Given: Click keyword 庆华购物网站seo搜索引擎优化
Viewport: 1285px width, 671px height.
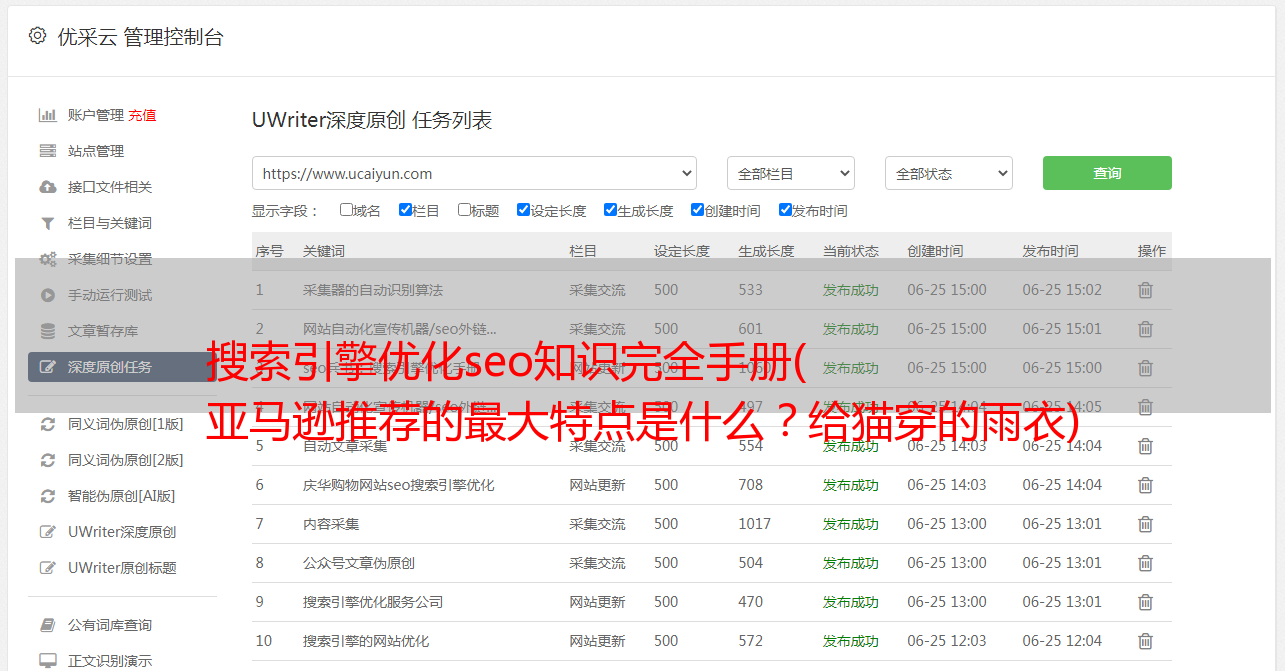Looking at the screenshot, I should tap(399, 485).
